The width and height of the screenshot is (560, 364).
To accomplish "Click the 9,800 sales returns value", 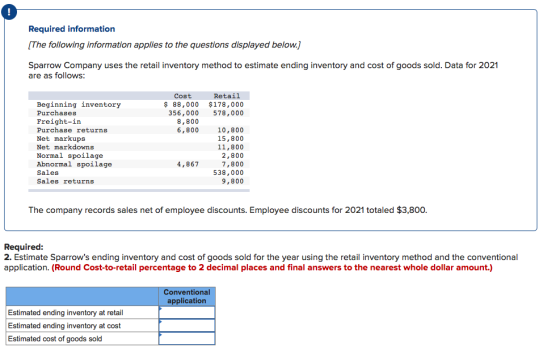I will point(232,181).
